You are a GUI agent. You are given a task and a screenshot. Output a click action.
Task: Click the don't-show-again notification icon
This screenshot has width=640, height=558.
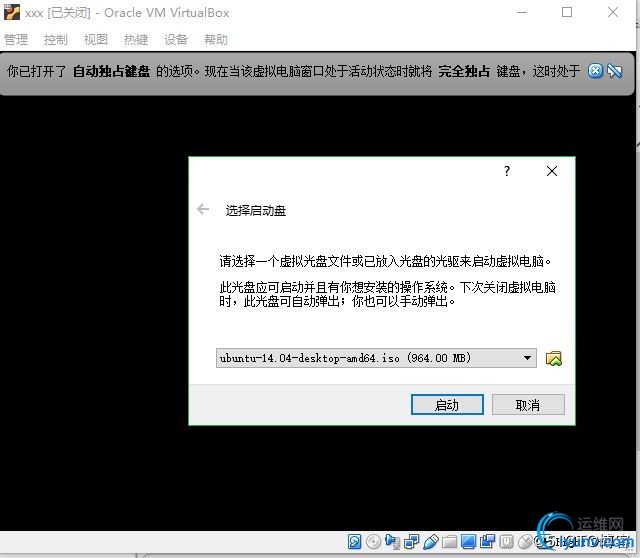[x=614, y=71]
